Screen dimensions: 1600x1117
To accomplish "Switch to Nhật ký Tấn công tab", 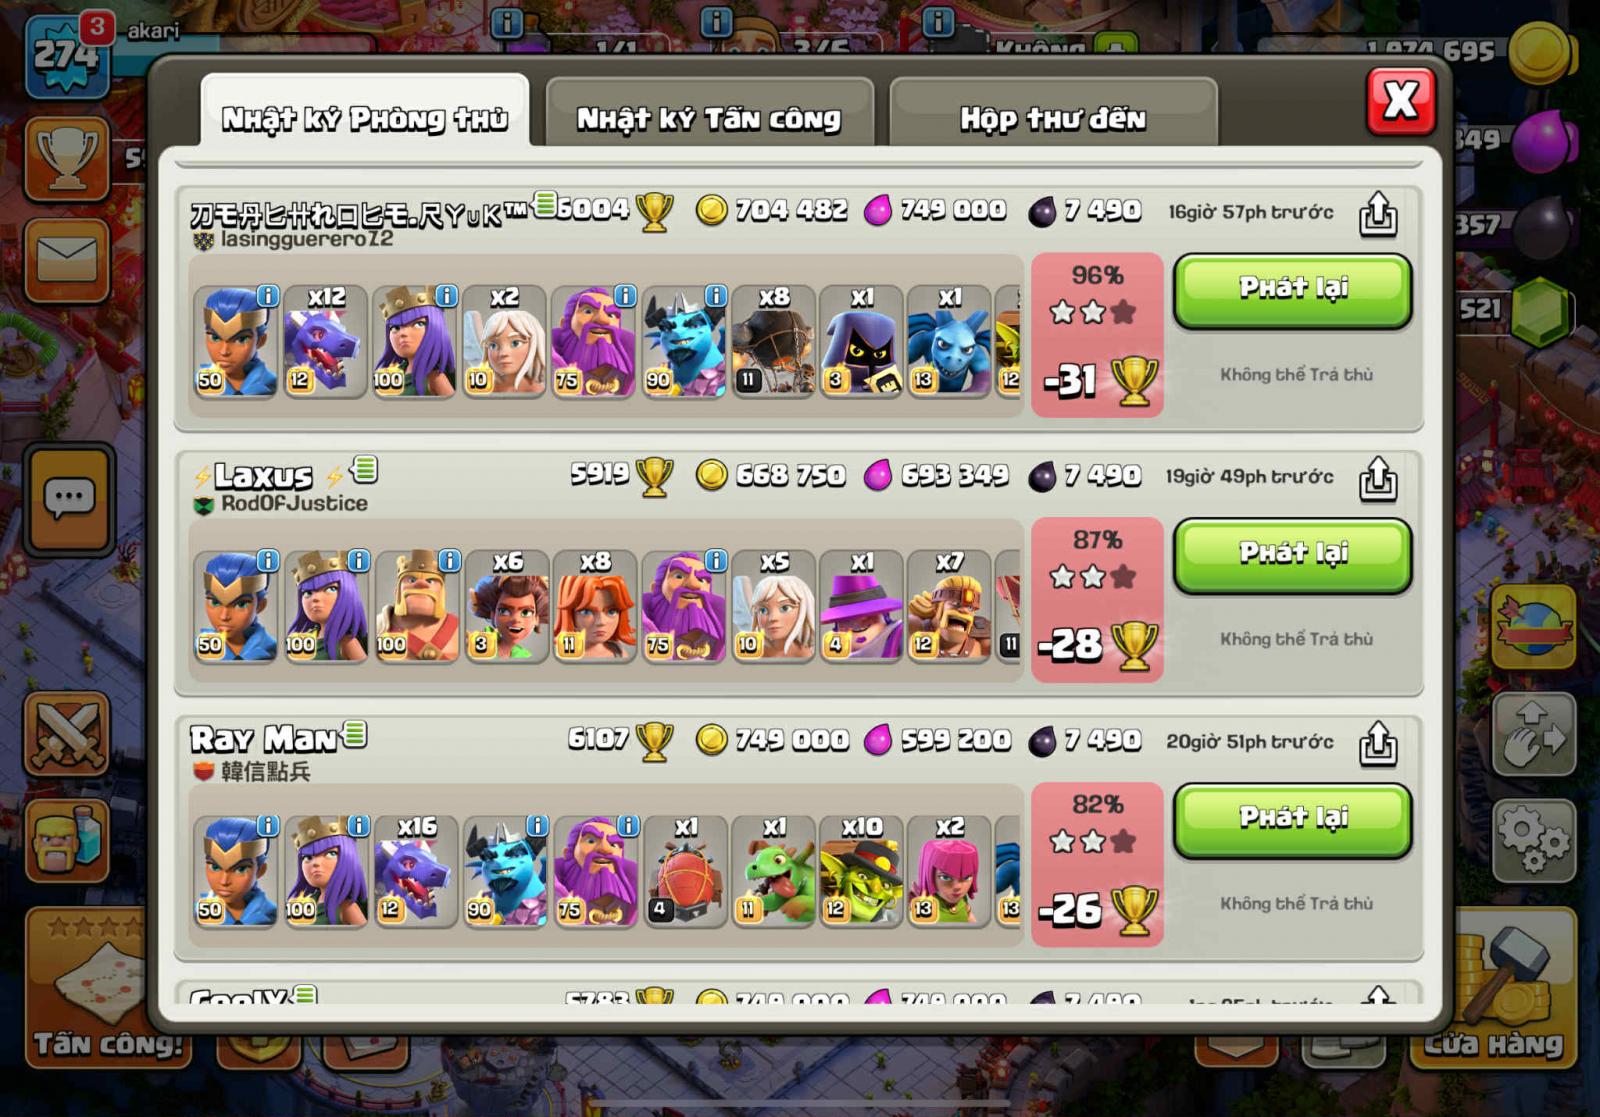I will tap(709, 118).
